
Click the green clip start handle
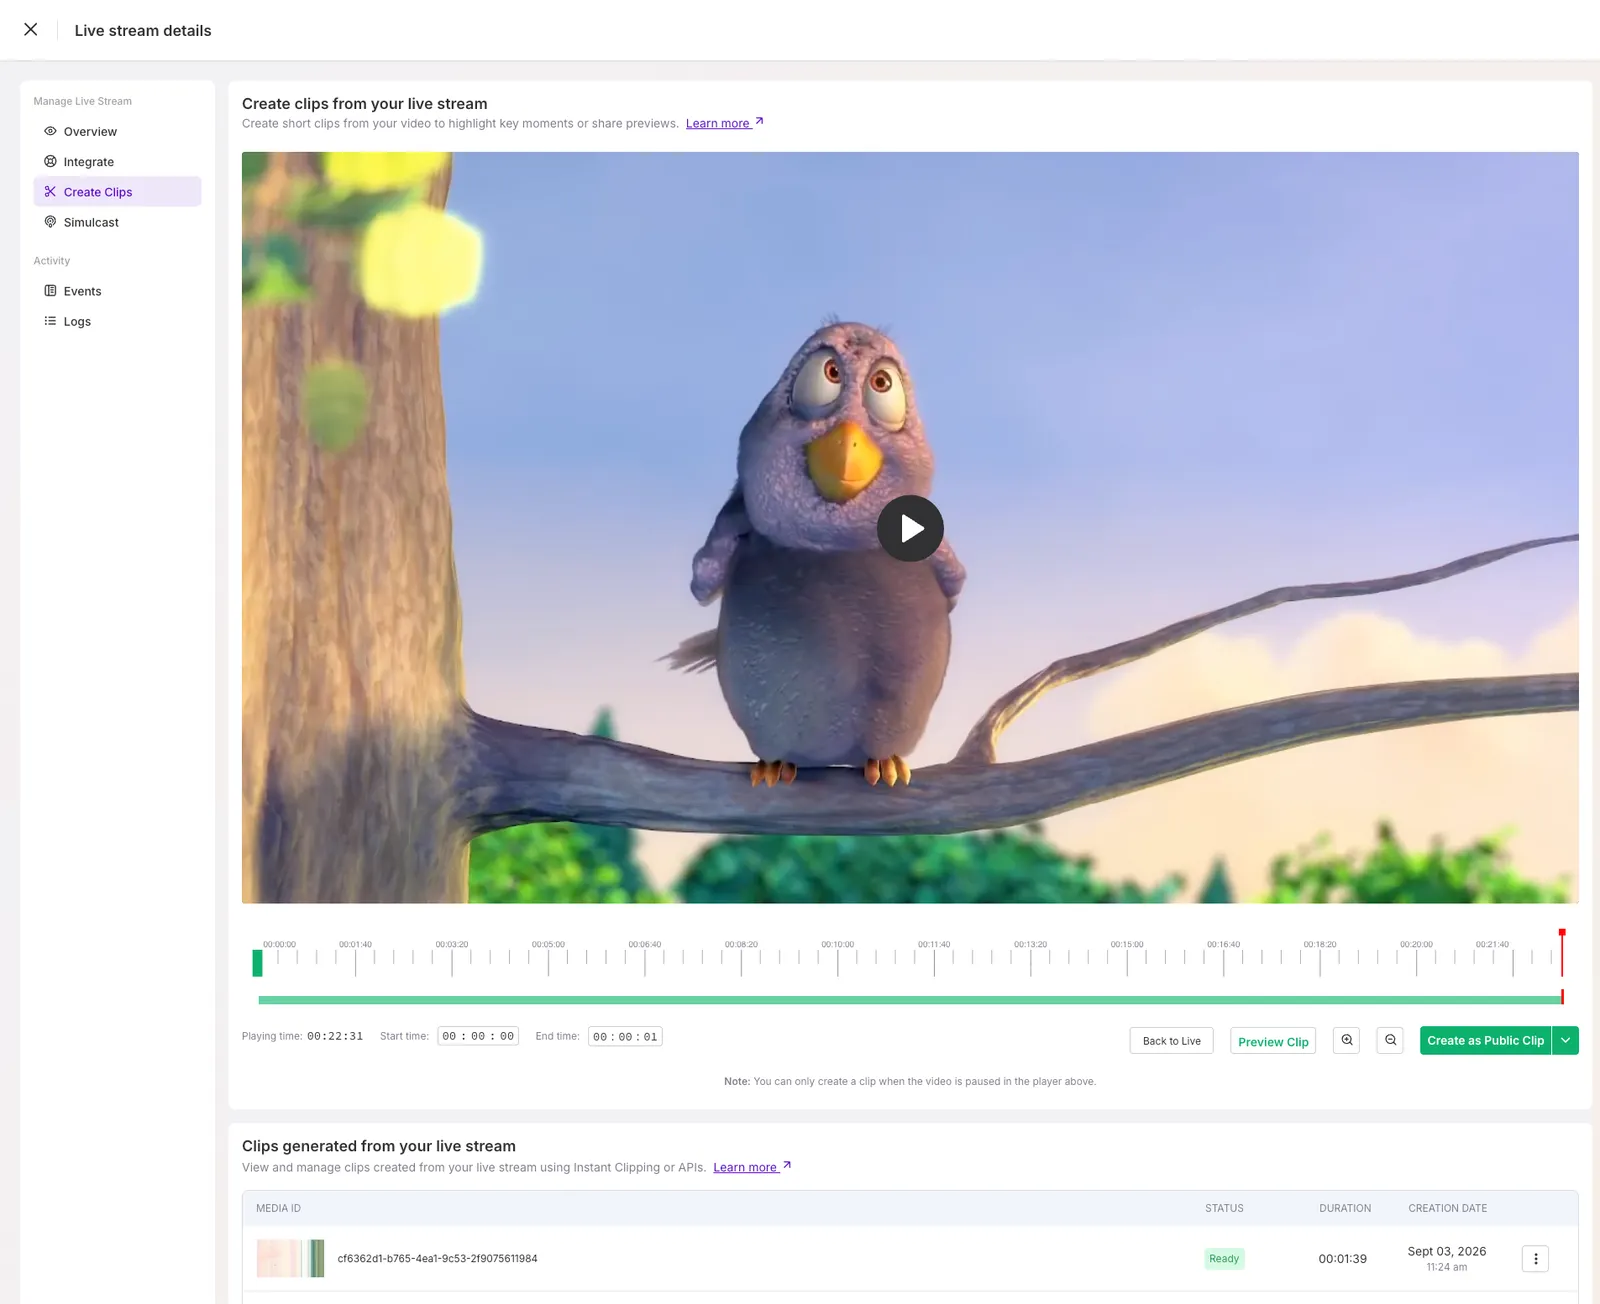coord(258,963)
